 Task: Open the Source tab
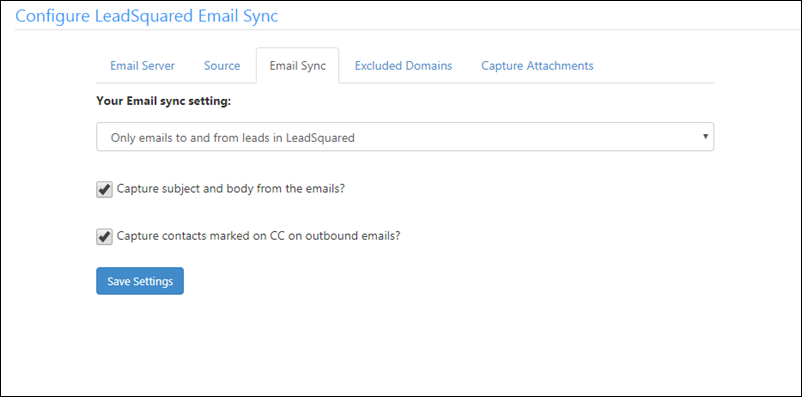click(x=222, y=66)
